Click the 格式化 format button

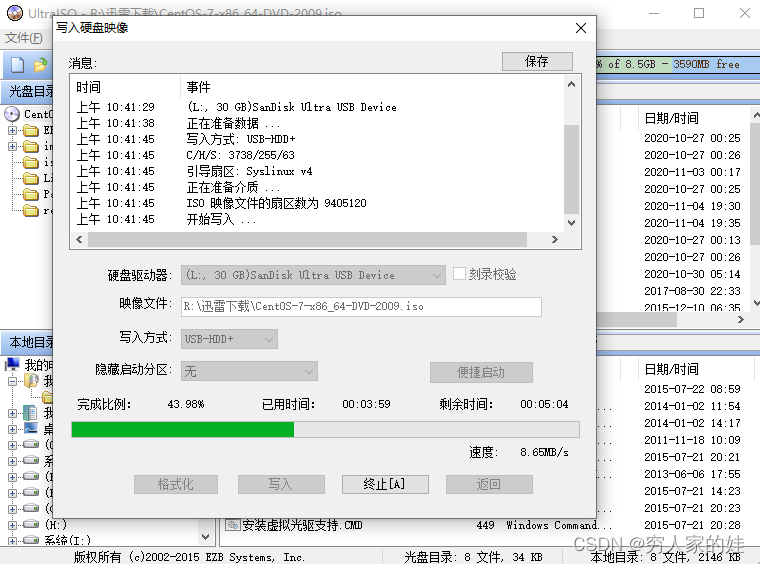coord(176,484)
